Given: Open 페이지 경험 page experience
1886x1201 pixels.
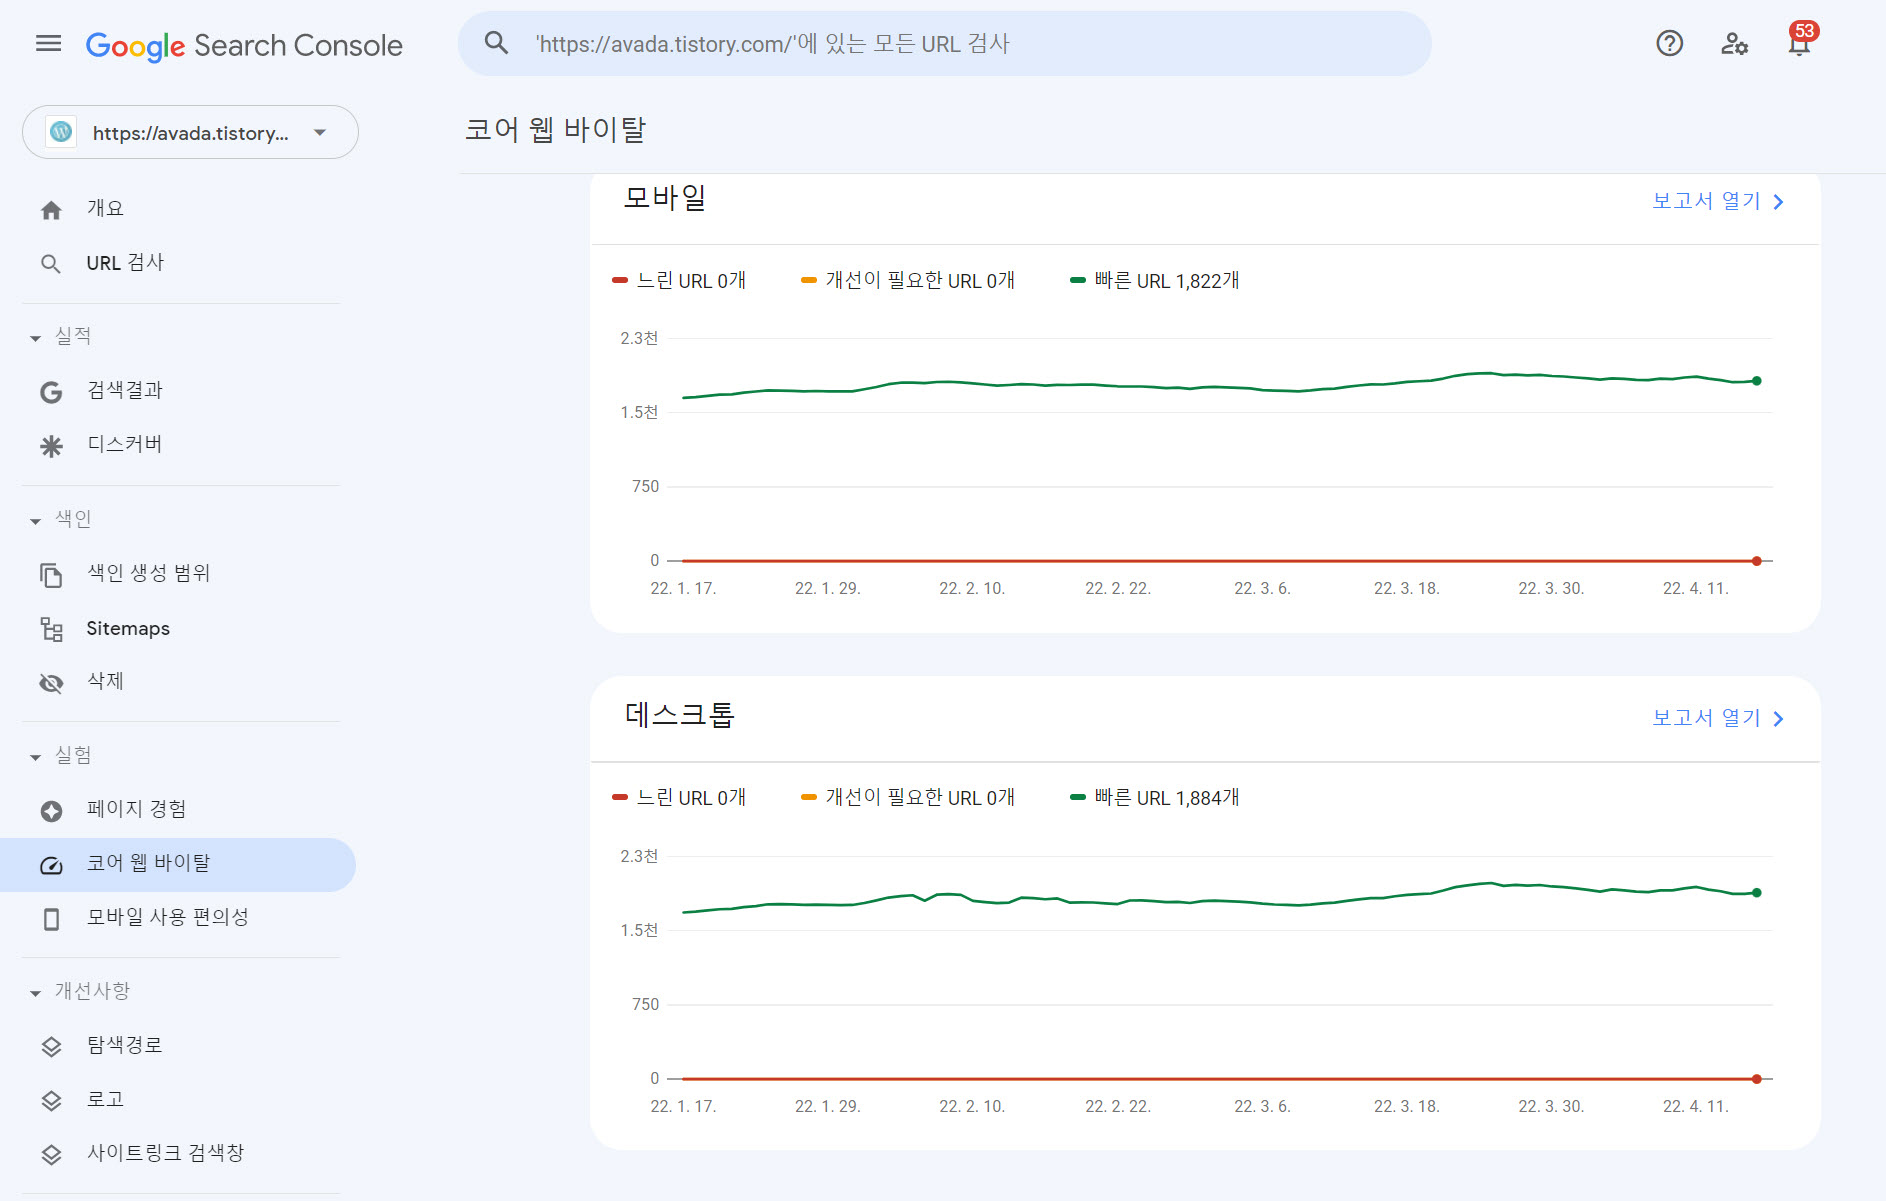Looking at the screenshot, I should point(139,809).
